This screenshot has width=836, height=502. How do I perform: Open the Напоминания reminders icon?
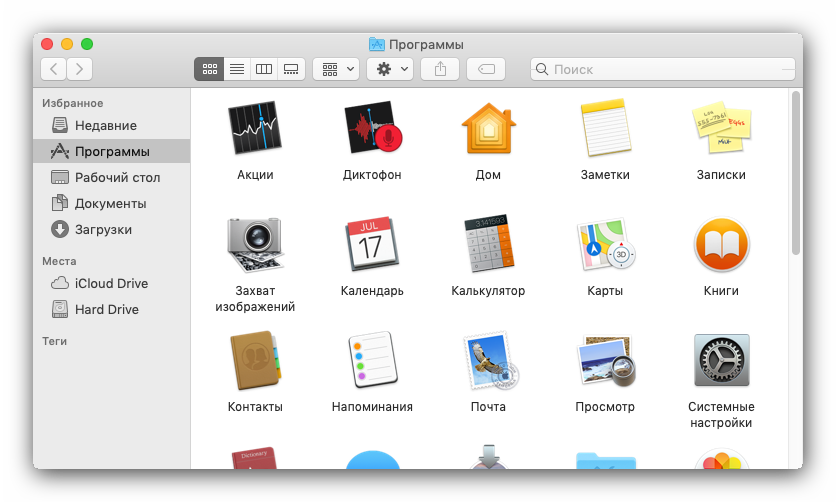[x=372, y=360]
